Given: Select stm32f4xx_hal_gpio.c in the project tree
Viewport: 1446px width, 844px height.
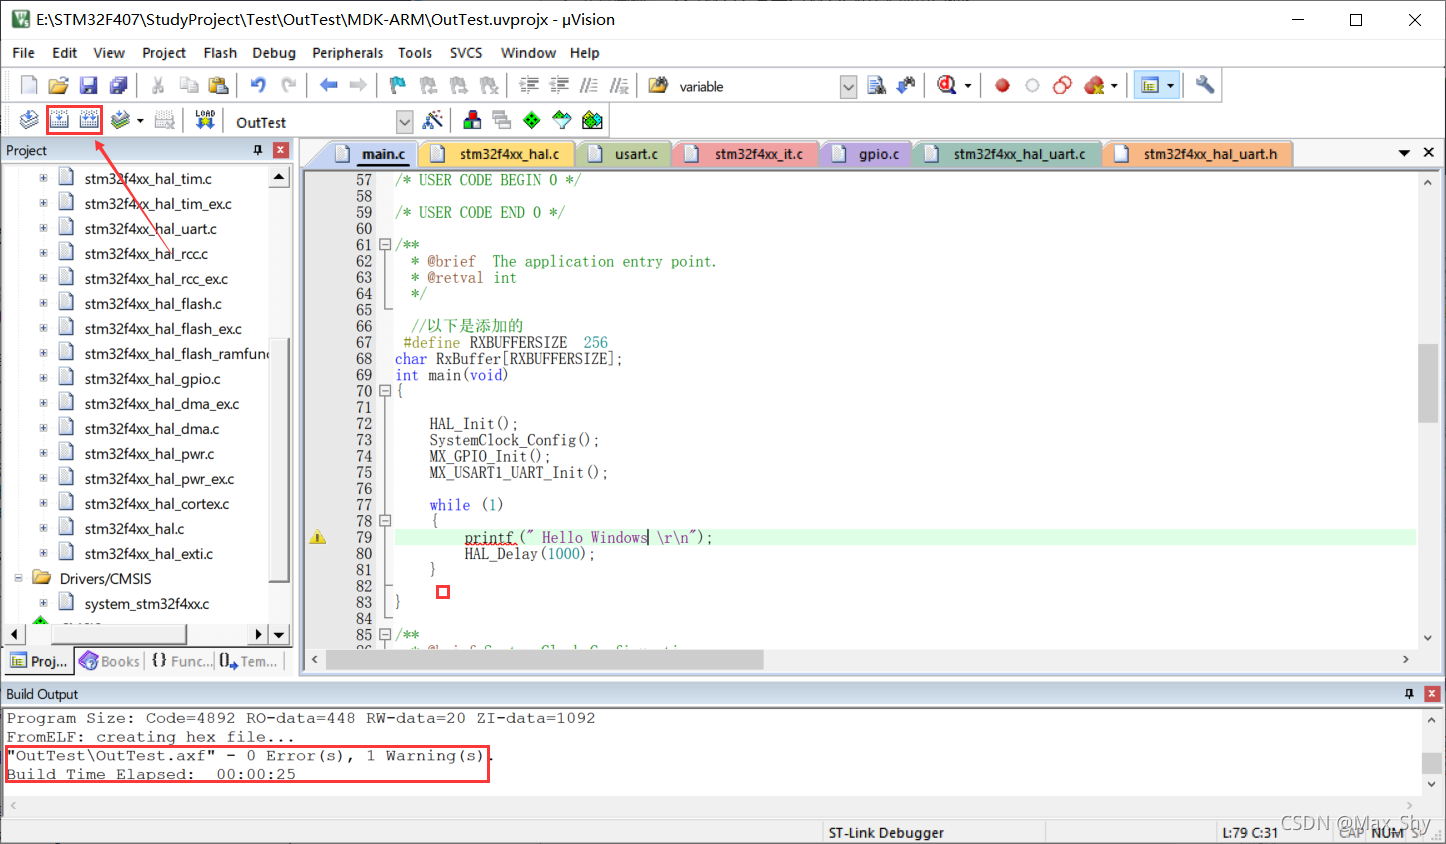Looking at the screenshot, I should [152, 378].
